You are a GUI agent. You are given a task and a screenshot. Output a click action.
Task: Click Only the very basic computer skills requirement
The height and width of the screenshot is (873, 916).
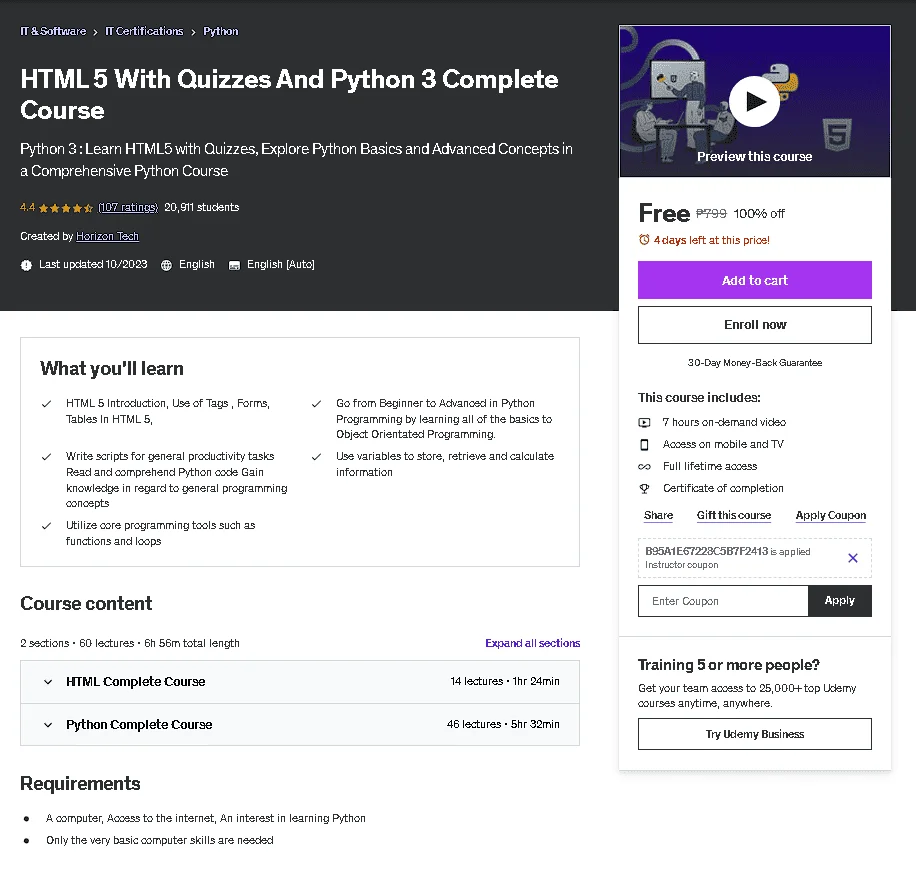(x=159, y=840)
